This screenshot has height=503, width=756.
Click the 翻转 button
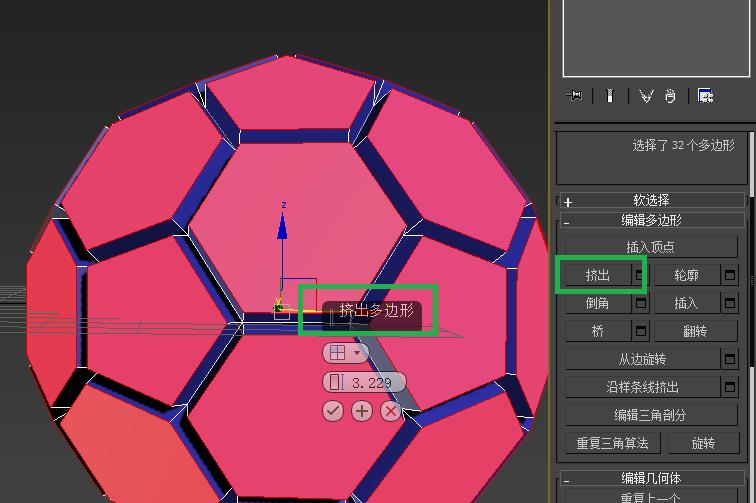[x=696, y=331]
